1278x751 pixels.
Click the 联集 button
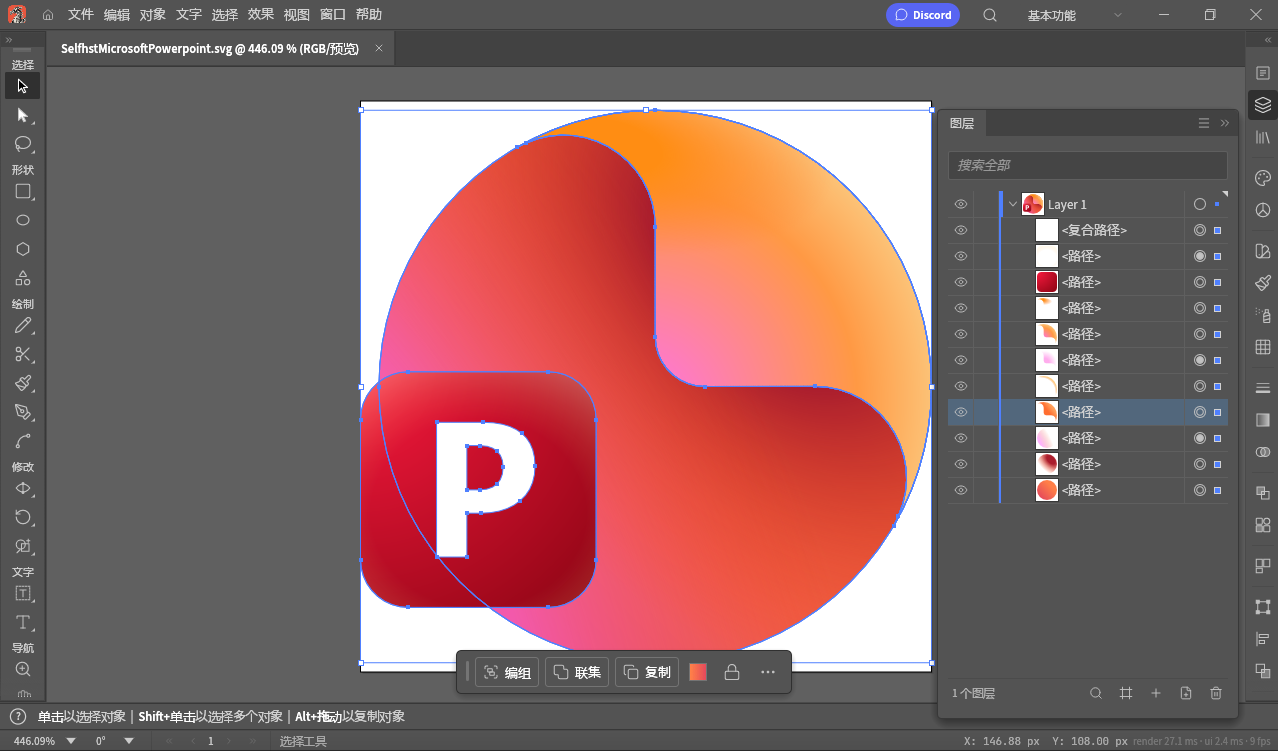(x=577, y=672)
